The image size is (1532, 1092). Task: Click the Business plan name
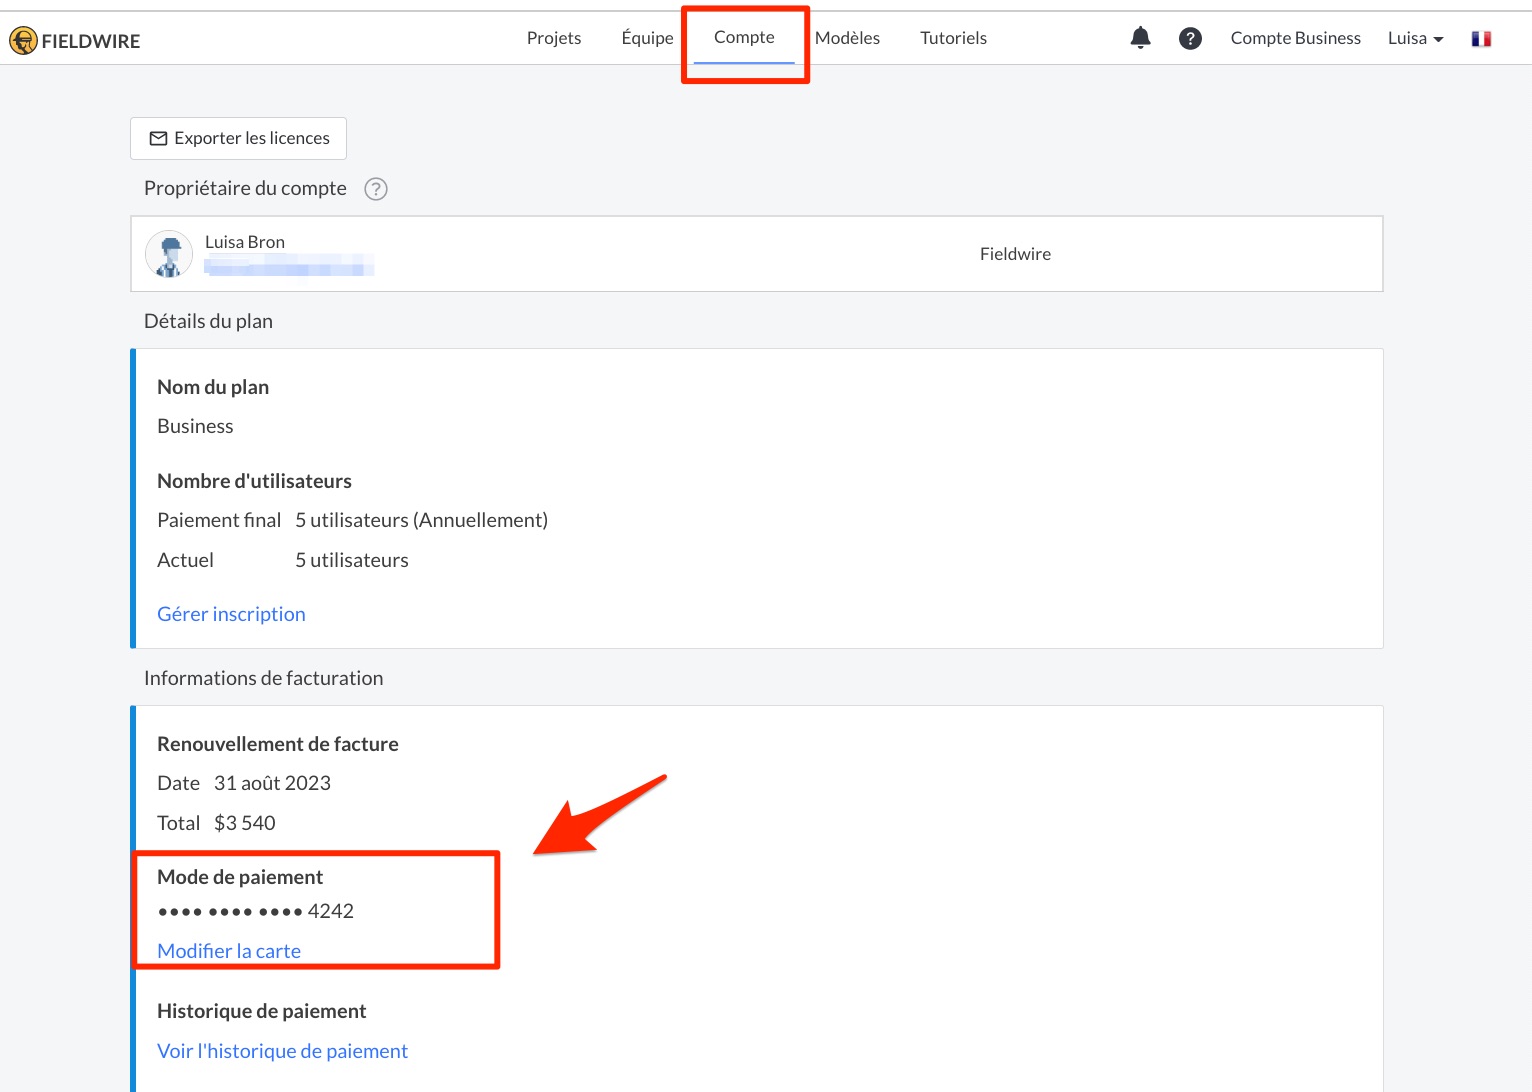(195, 426)
